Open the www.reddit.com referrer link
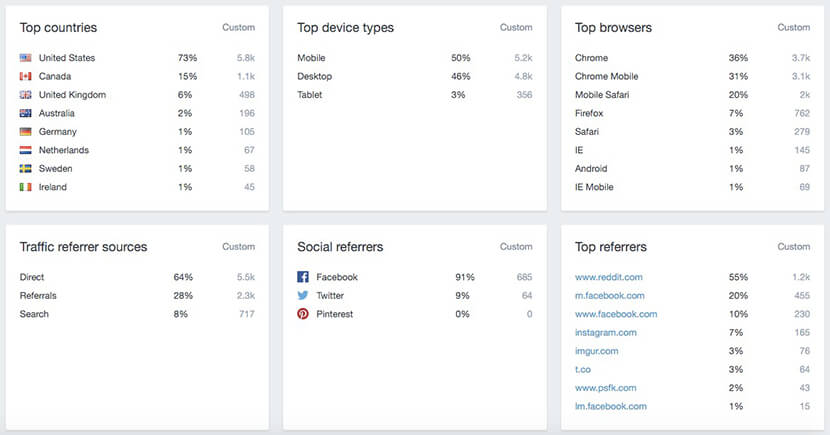The image size is (830, 435). pyautogui.click(x=608, y=277)
